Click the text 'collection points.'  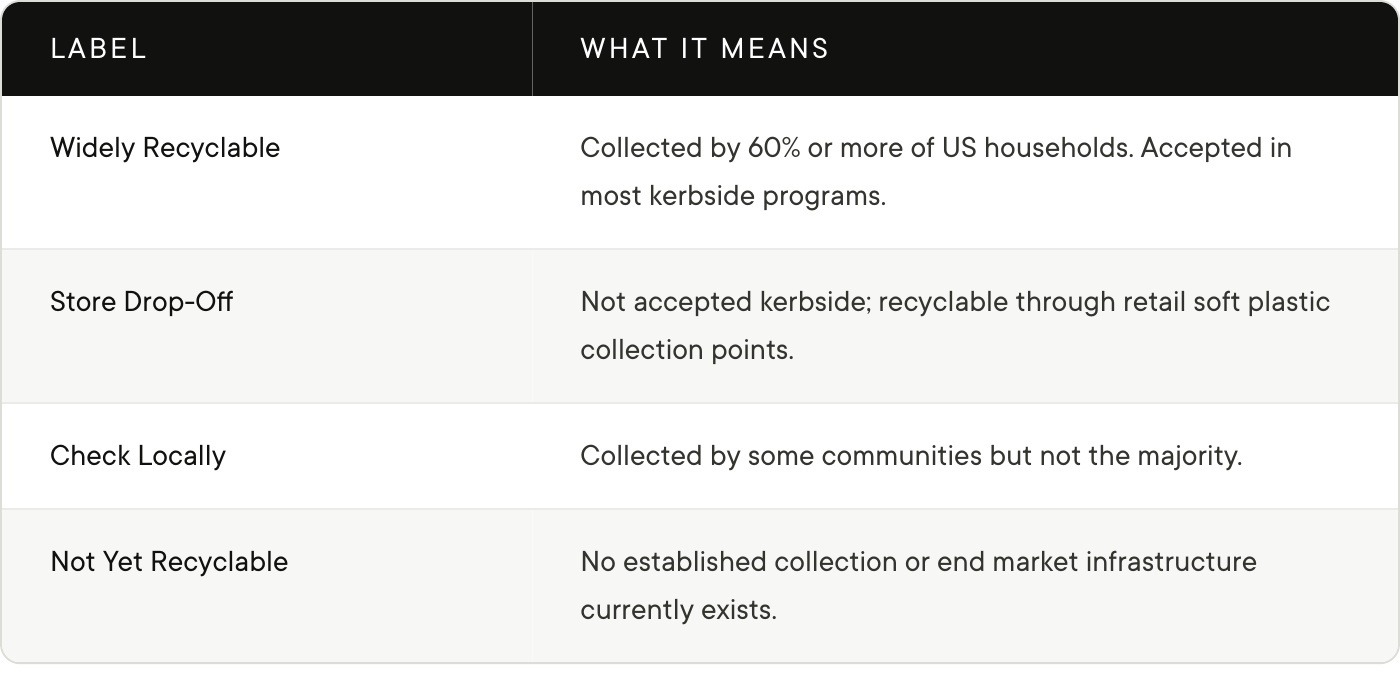point(687,350)
